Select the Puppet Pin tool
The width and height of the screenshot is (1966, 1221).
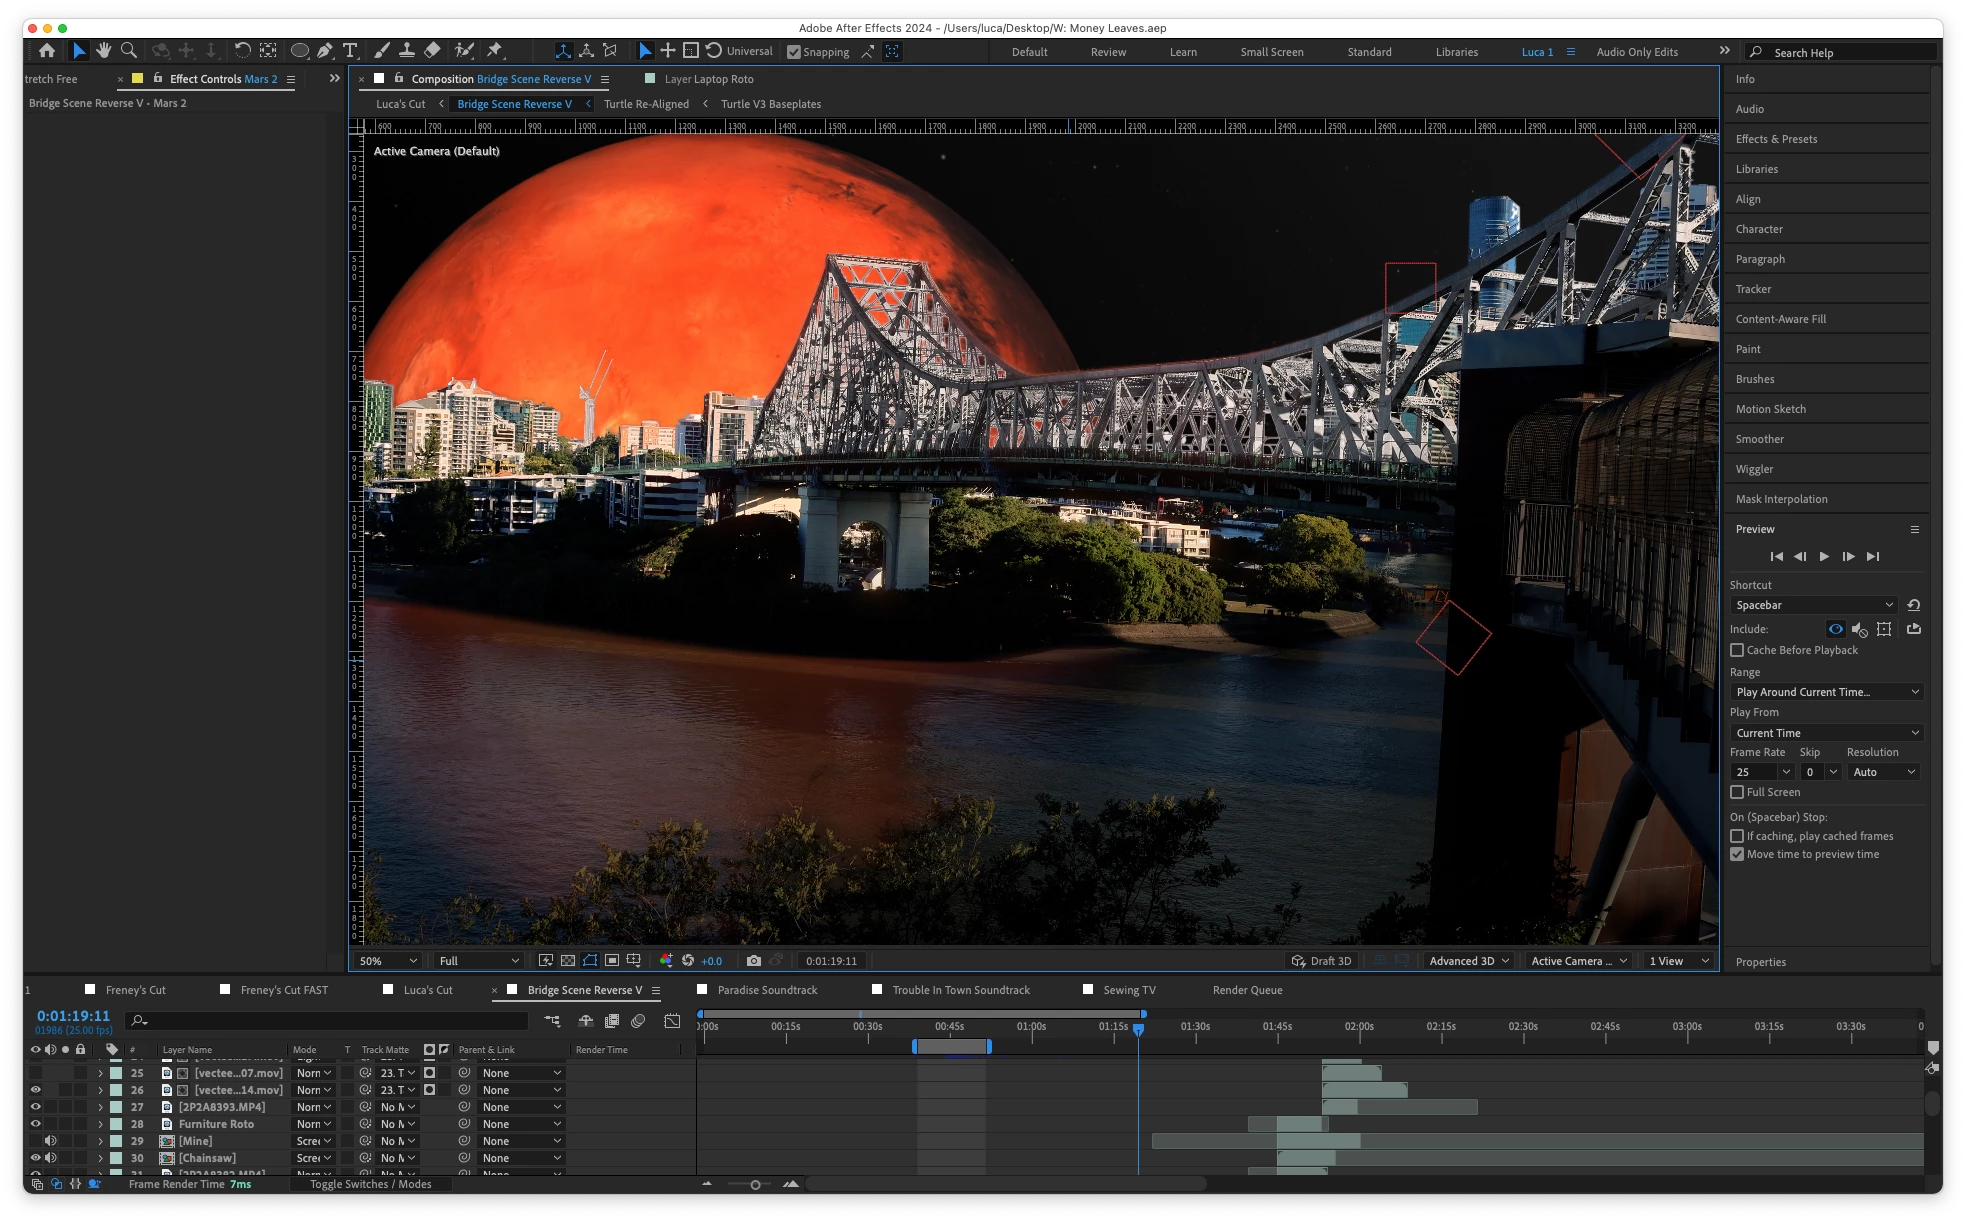[495, 51]
